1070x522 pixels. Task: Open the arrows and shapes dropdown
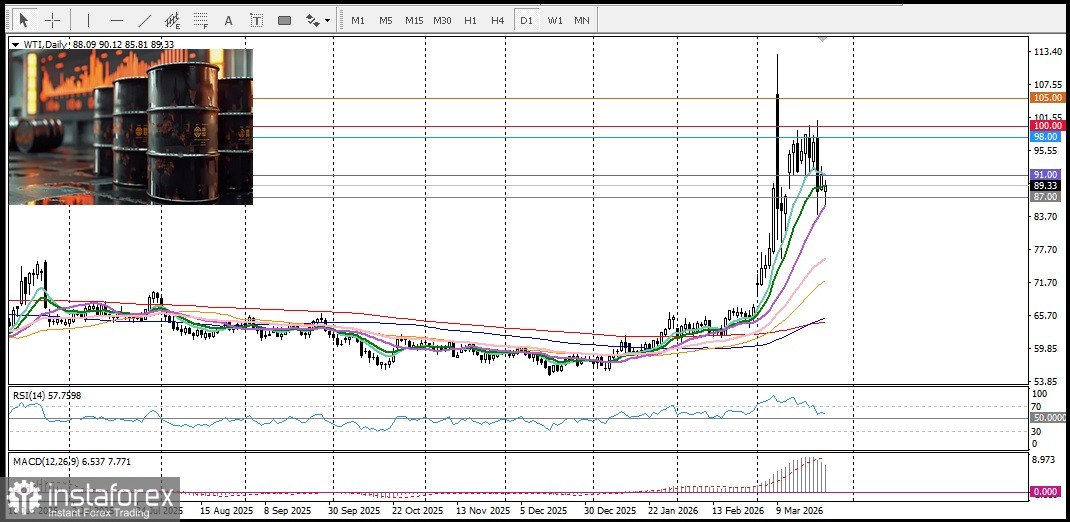318,20
